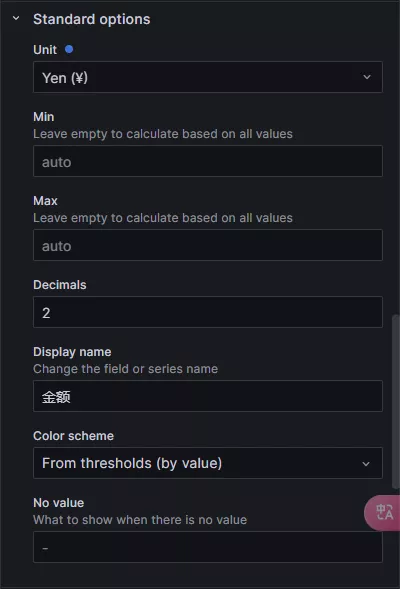Click the Standard options section heading

92,19
